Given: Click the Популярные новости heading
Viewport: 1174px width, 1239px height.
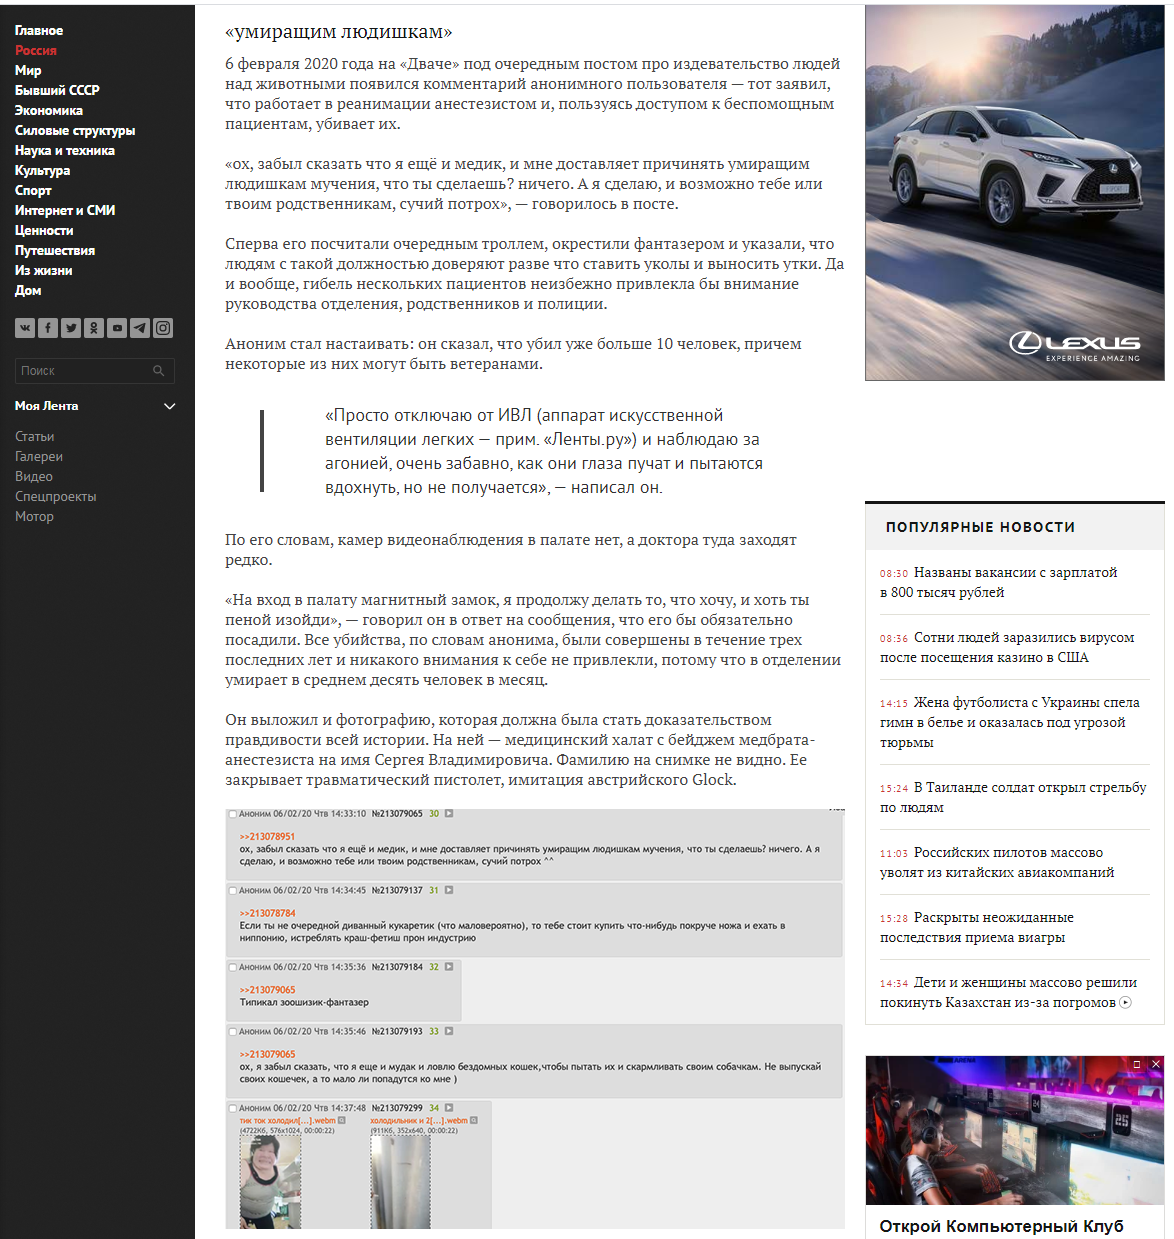Looking at the screenshot, I should tap(980, 527).
